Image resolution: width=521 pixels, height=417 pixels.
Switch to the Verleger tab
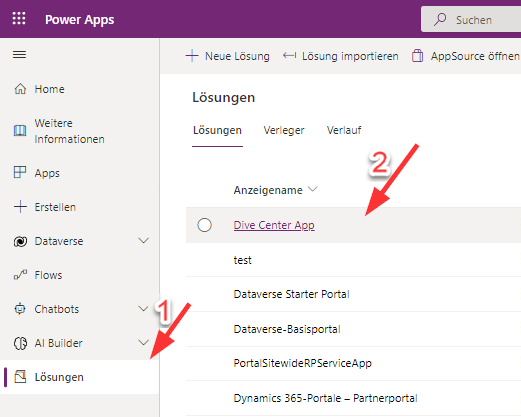[x=284, y=130]
